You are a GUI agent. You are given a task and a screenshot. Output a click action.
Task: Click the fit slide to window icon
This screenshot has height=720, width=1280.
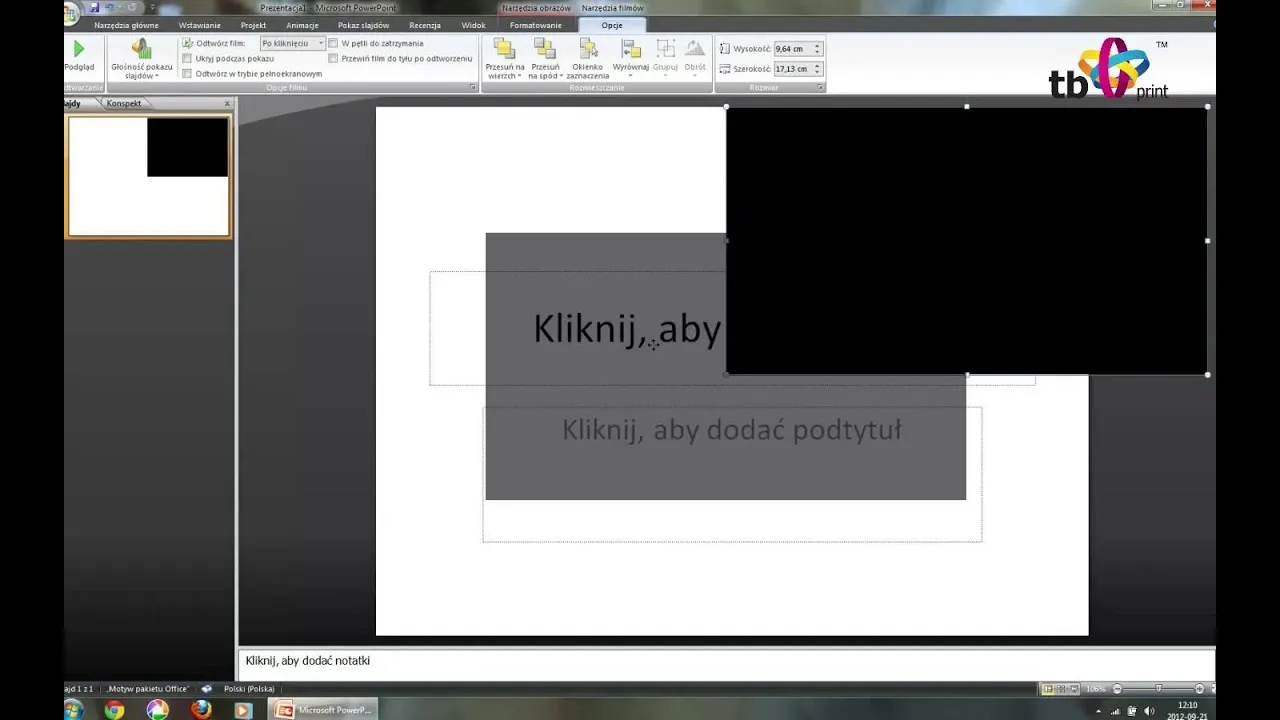[1211, 689]
